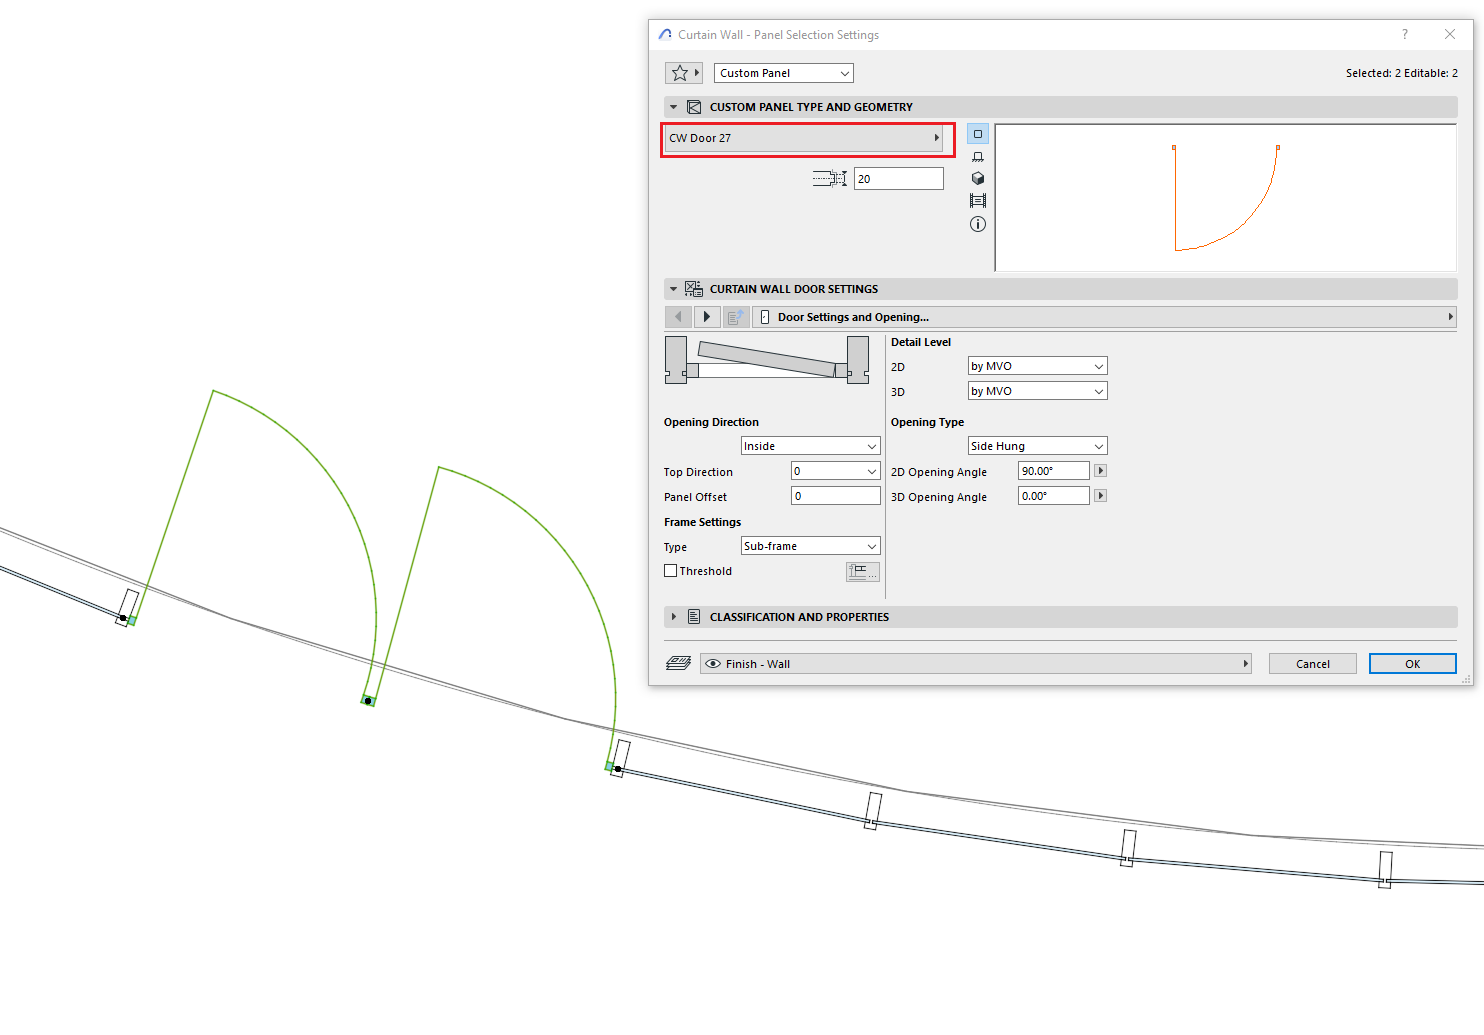Go to previous settings page arrow
The height and width of the screenshot is (1035, 1484).
click(678, 317)
